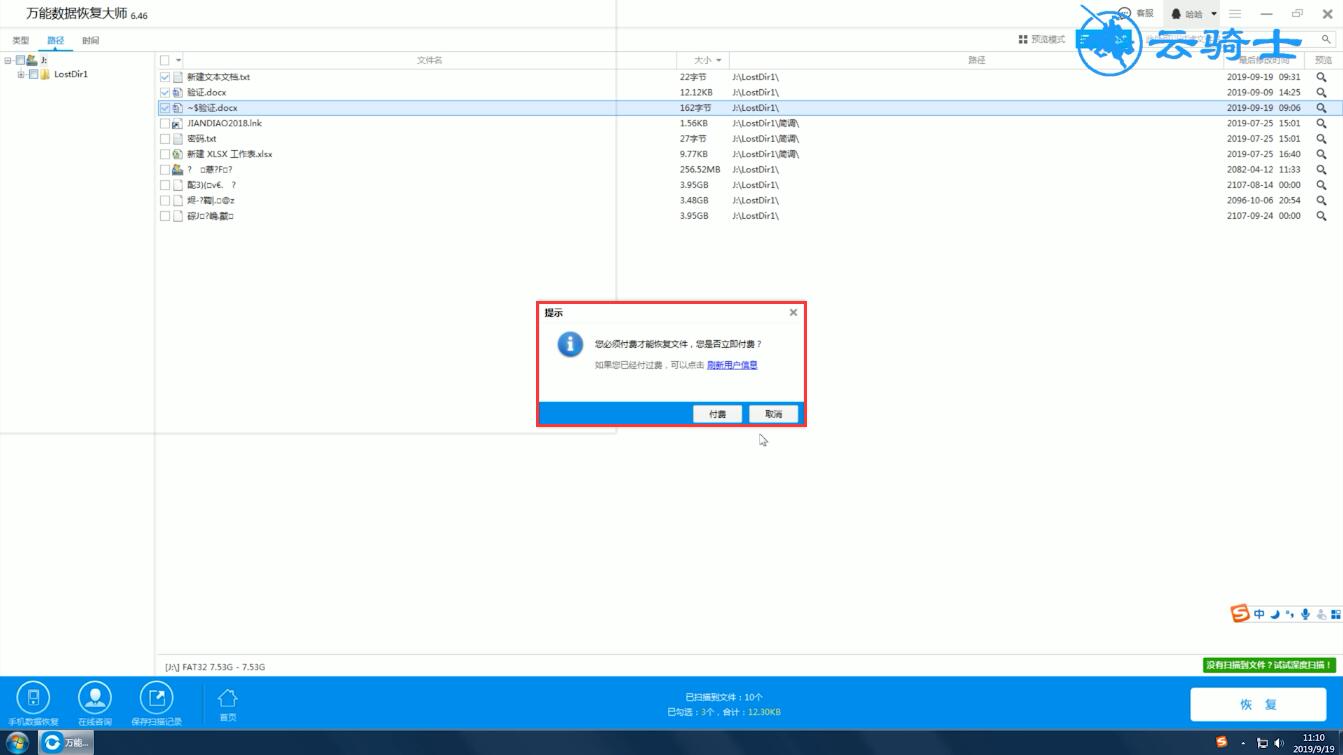Check the 密码.txt checkbox
1343x755 pixels.
click(x=165, y=139)
